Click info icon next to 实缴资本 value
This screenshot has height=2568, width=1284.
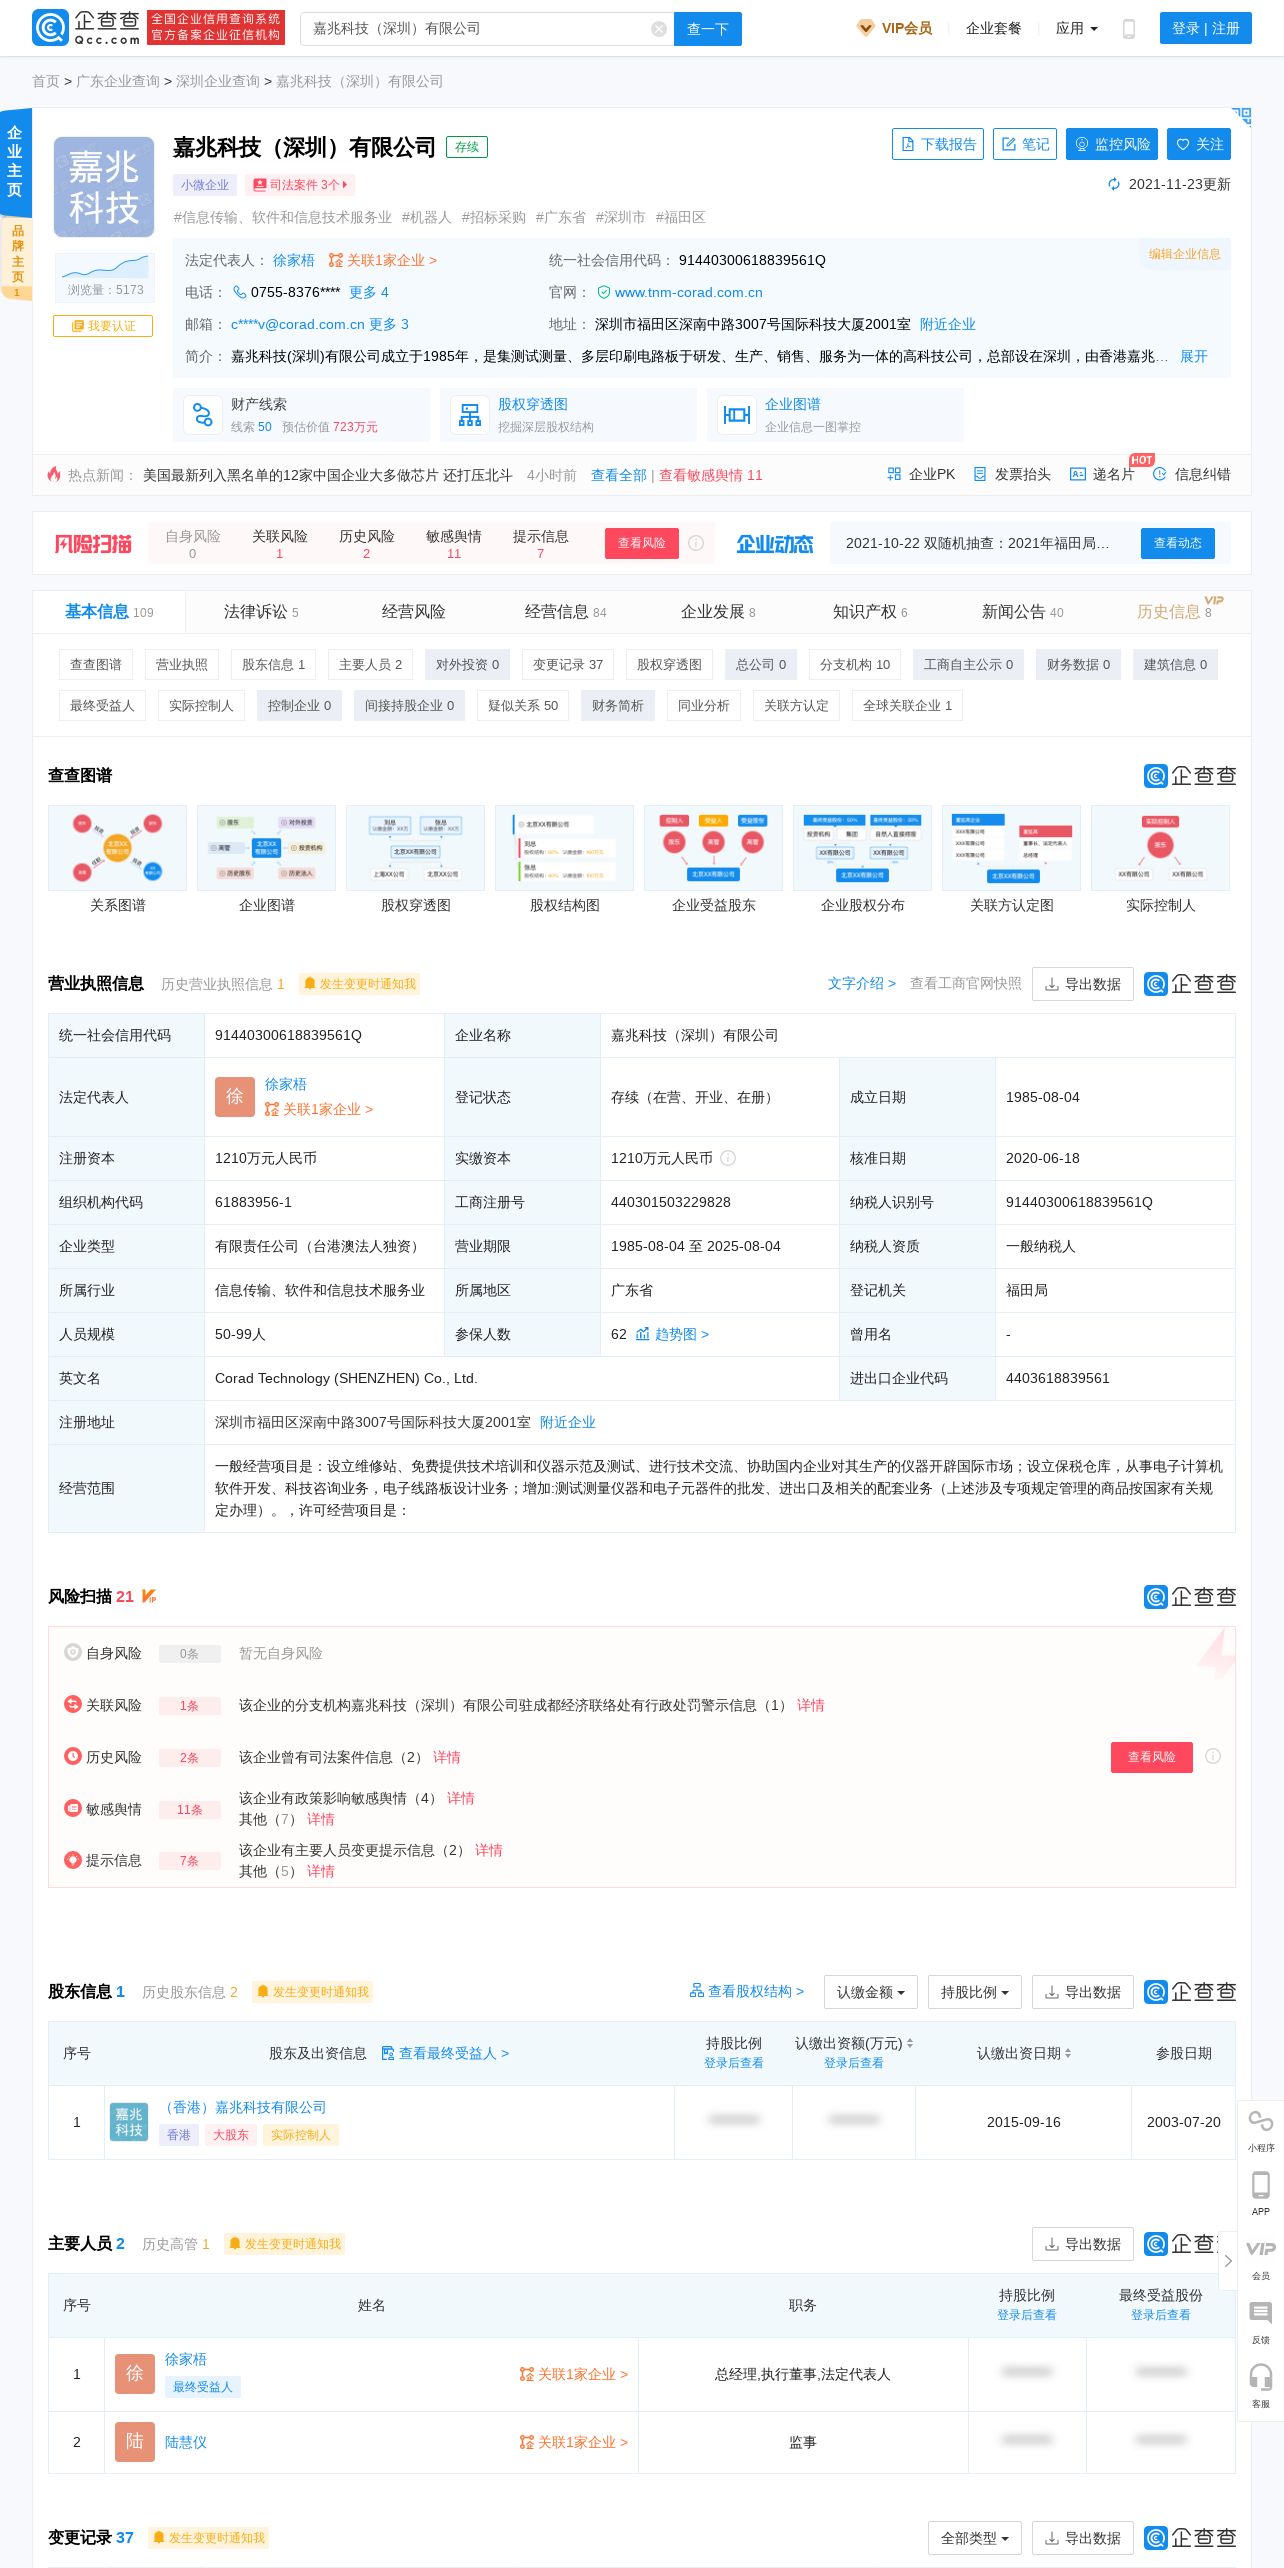click(x=728, y=1158)
